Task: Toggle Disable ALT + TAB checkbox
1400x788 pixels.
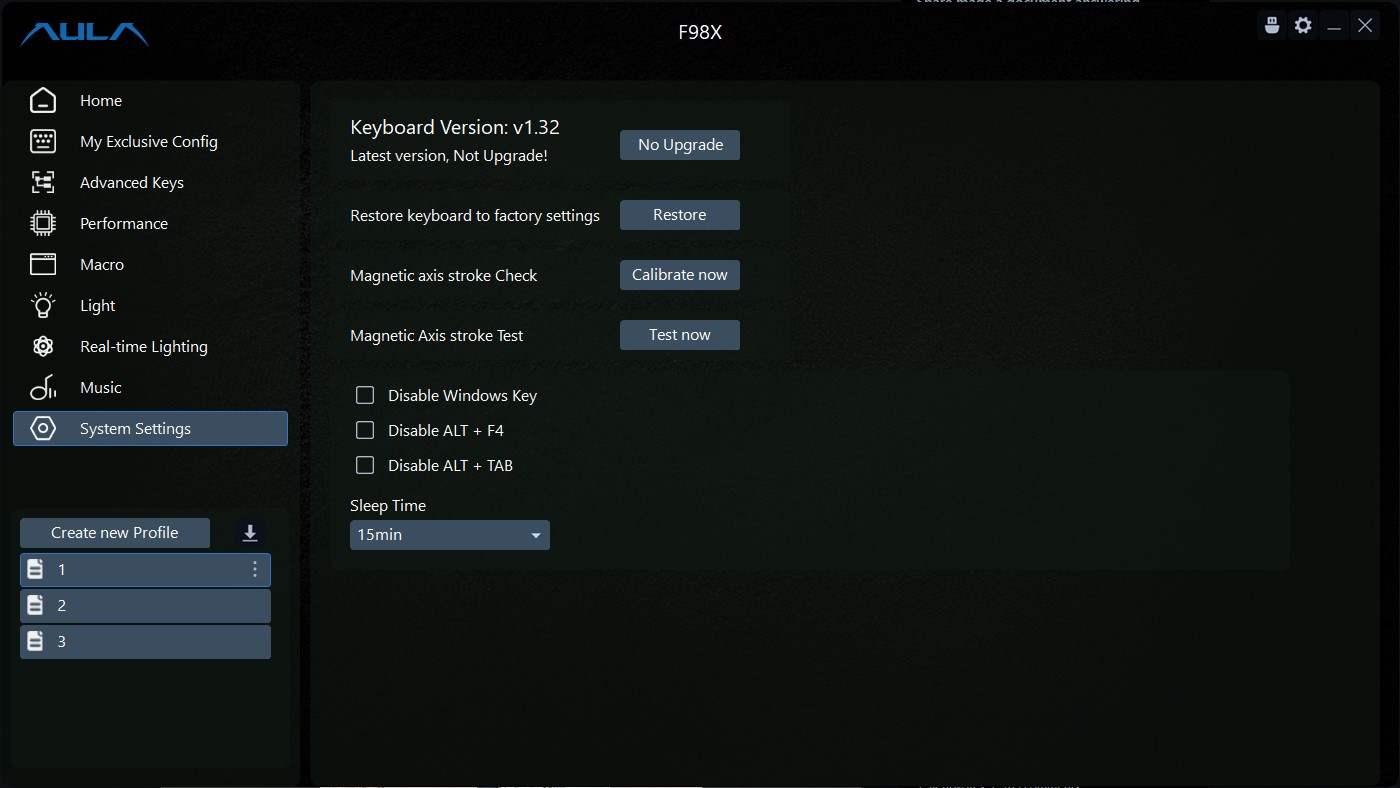Action: coord(365,465)
